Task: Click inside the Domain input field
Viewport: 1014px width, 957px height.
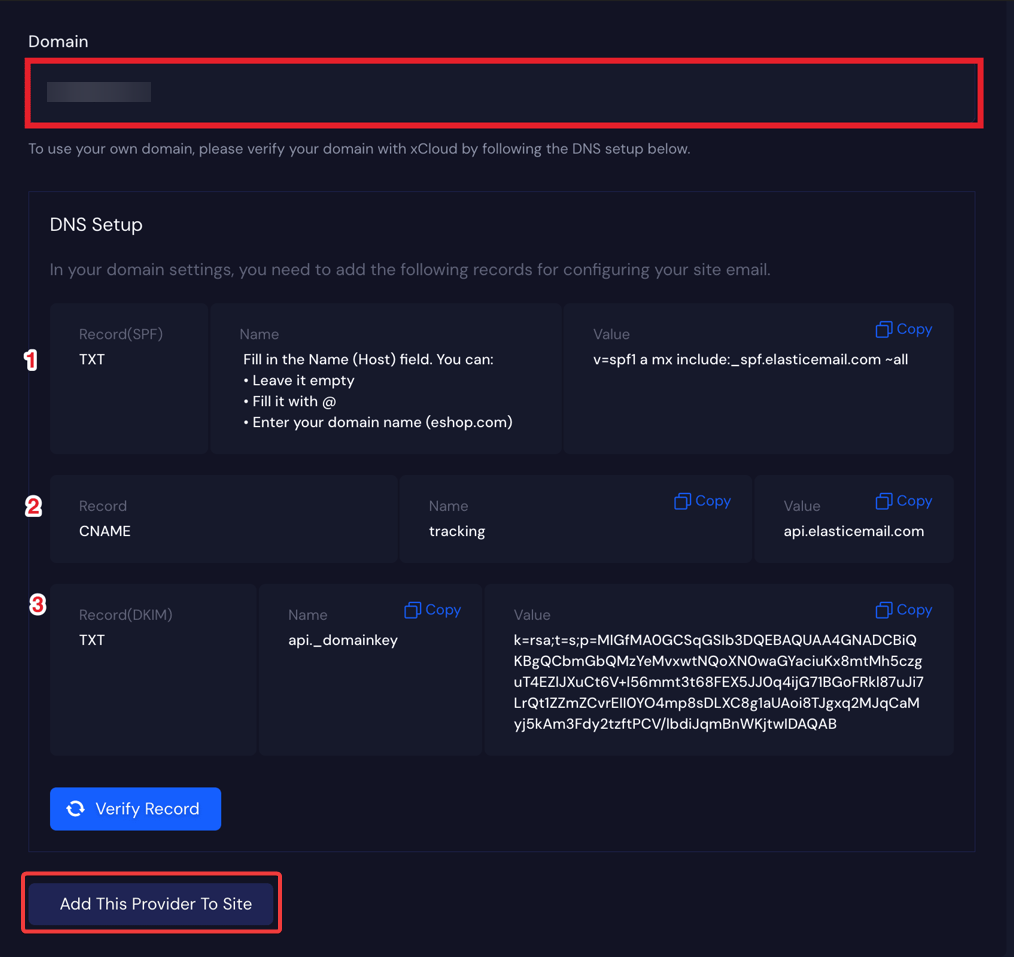Action: (x=400, y=92)
